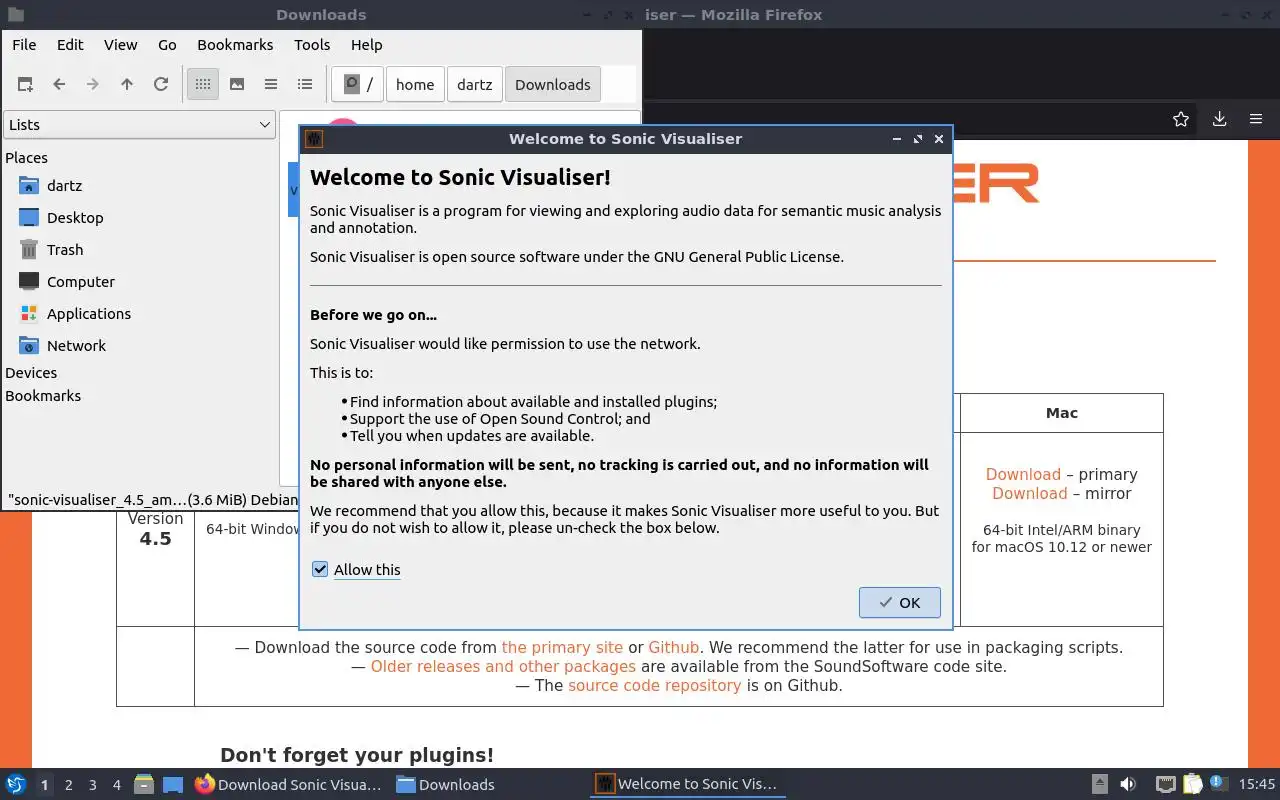Open the Tools menu in file manager

point(312,44)
